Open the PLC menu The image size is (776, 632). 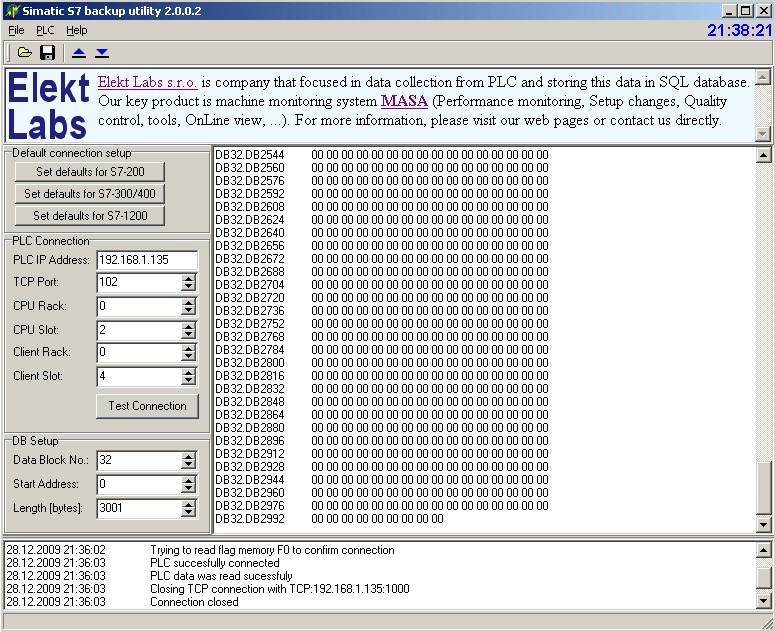point(45,30)
